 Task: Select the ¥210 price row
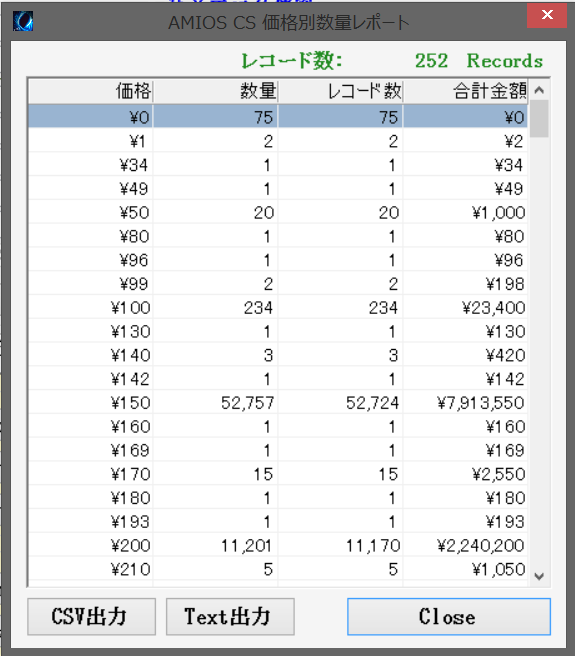tap(278, 569)
